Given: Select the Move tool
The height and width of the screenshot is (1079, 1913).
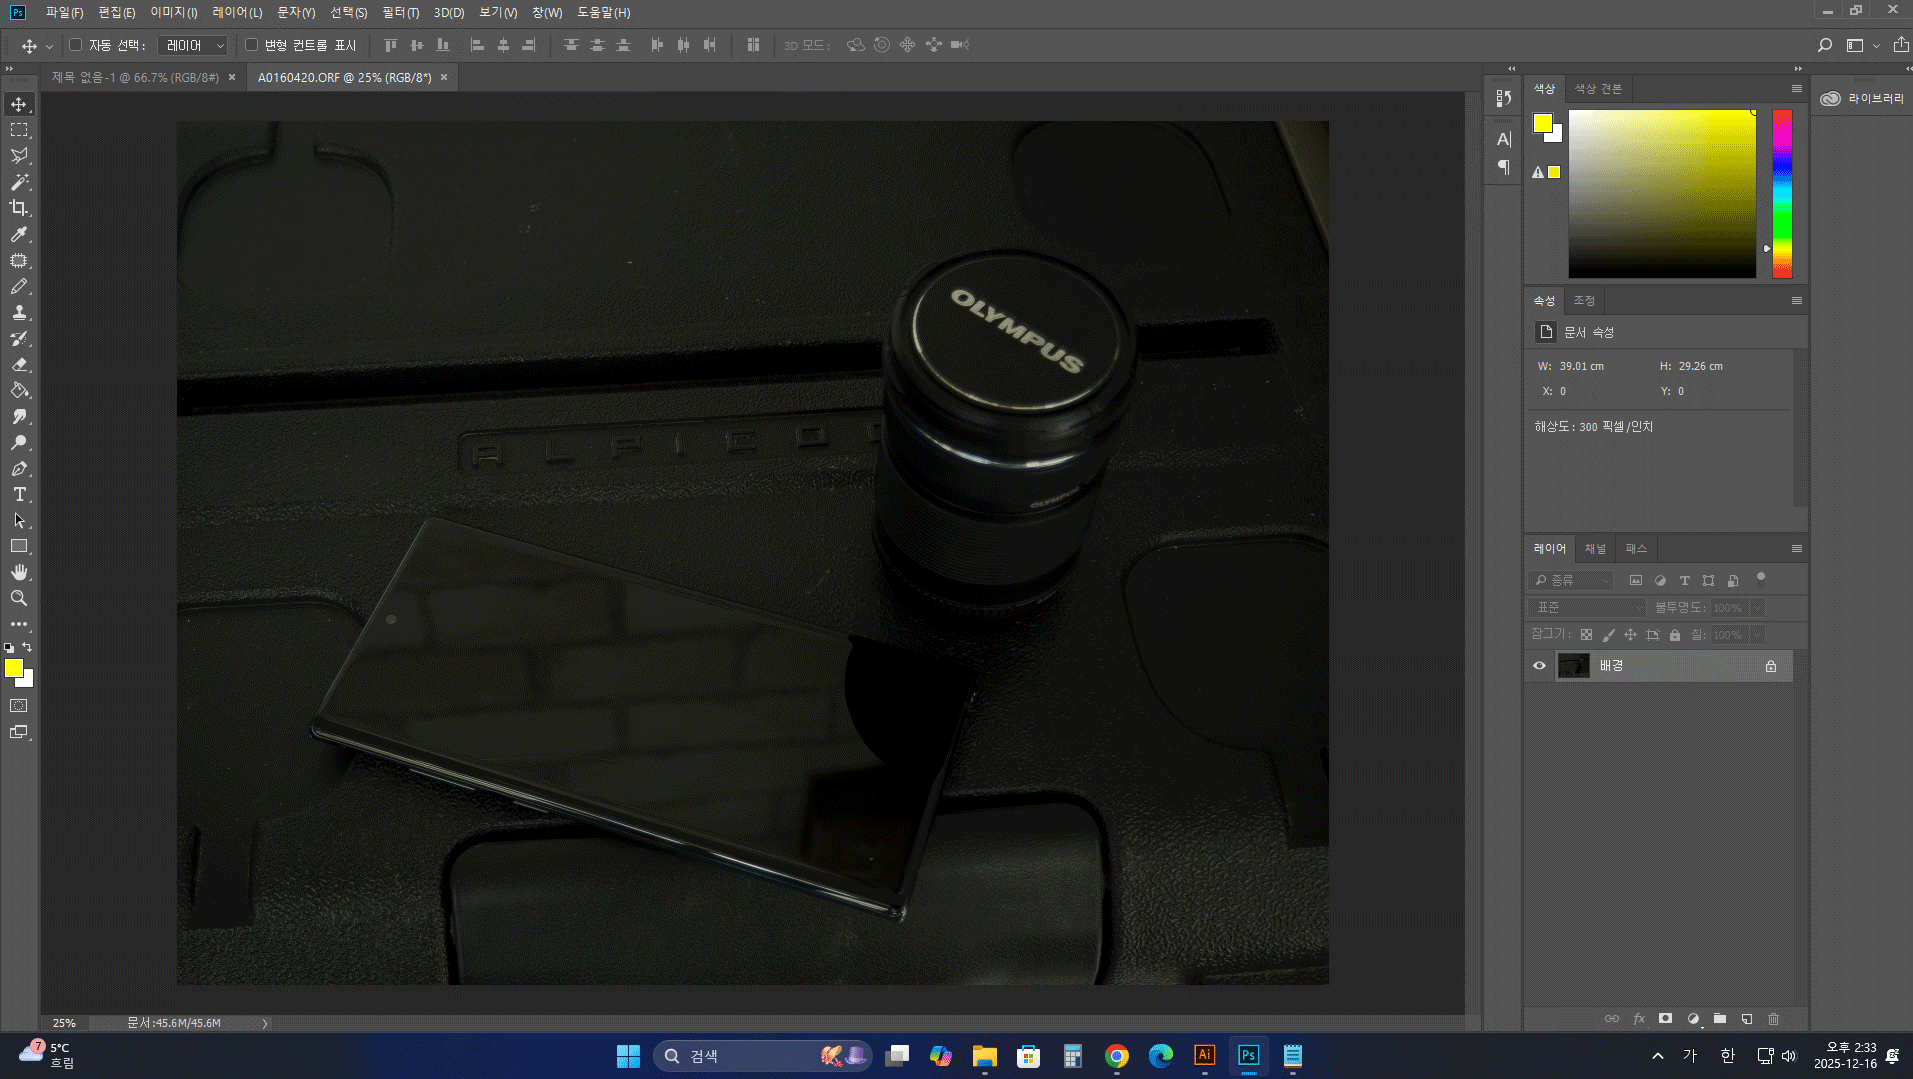Looking at the screenshot, I should [x=19, y=104].
